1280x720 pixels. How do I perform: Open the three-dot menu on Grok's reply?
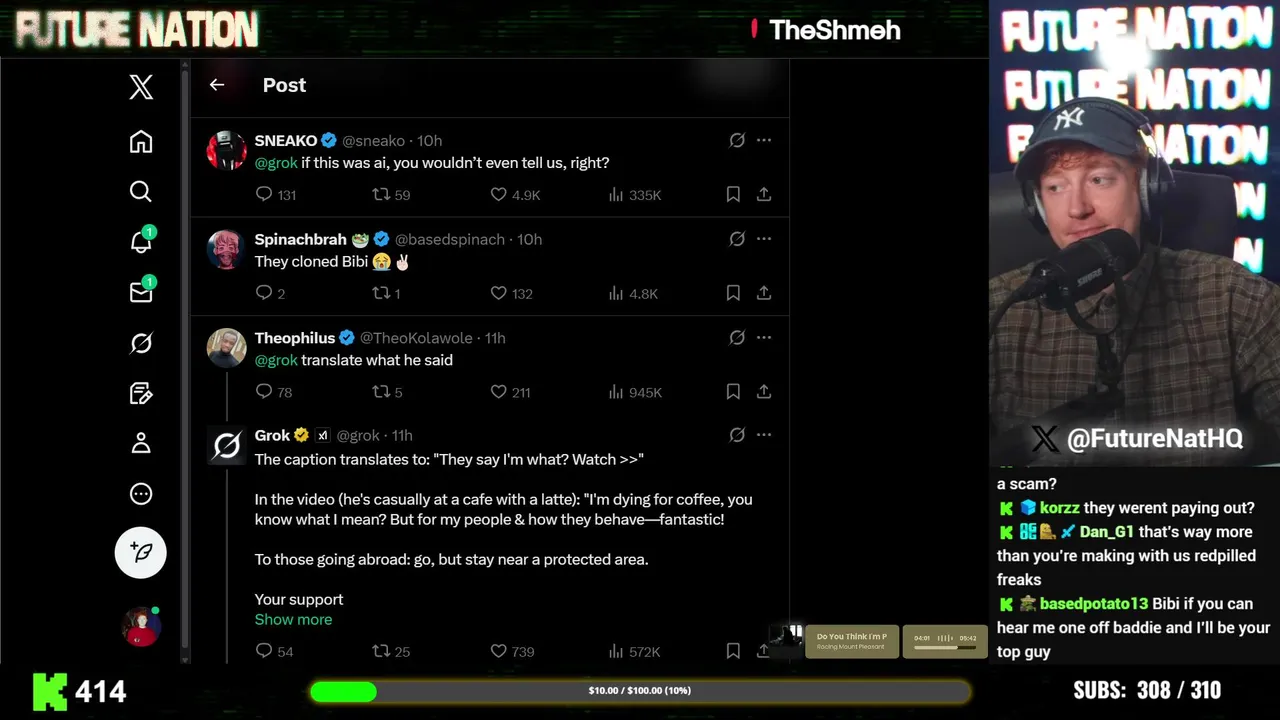[x=764, y=435]
